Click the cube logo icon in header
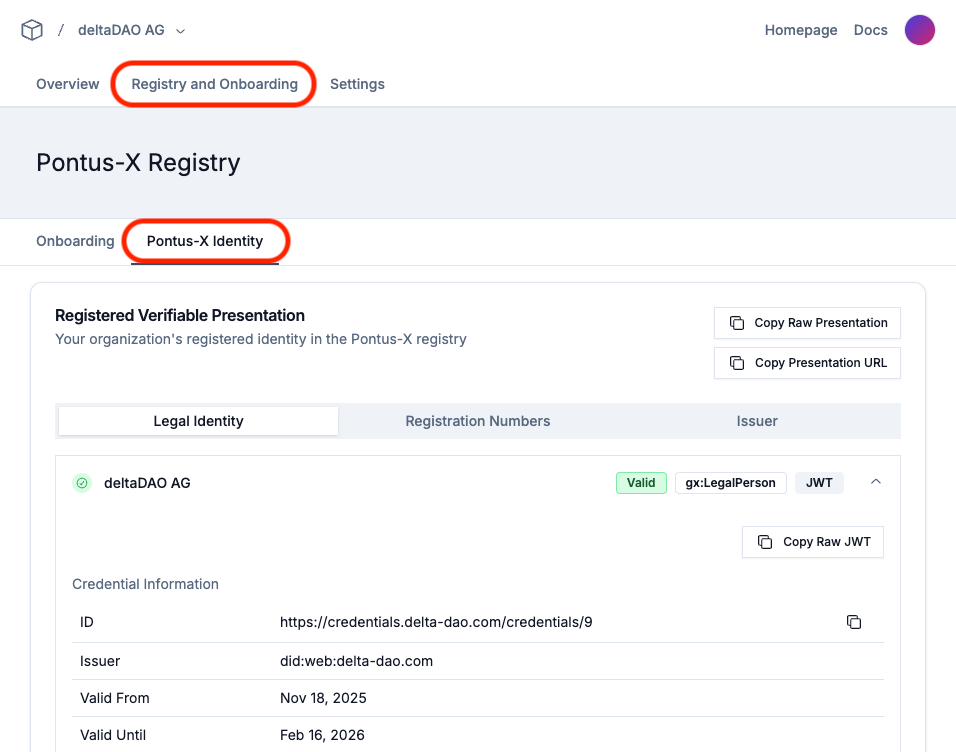This screenshot has height=752, width=956. [32, 30]
